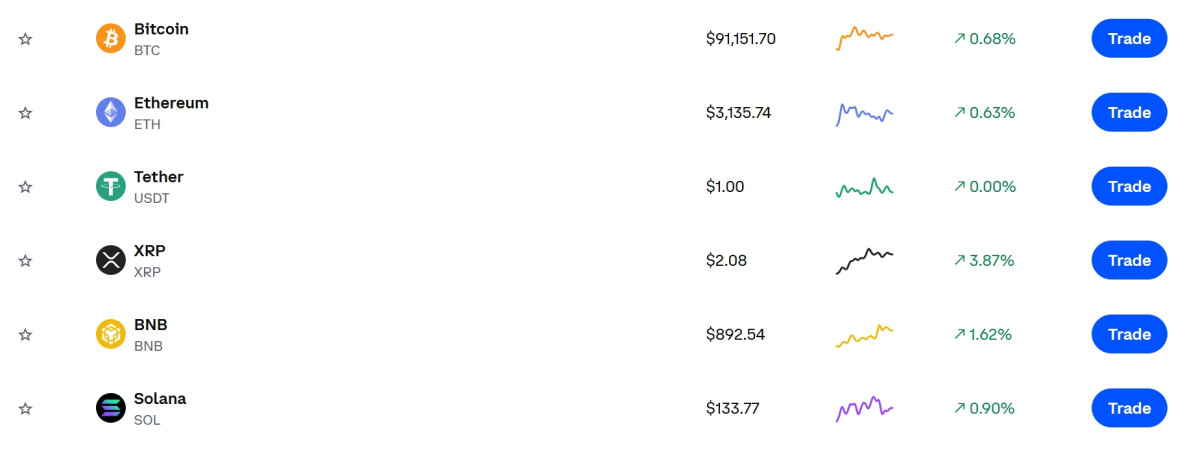Star Bitcoin to add to watchlist
This screenshot has height=452, width=1198.
pos(26,39)
